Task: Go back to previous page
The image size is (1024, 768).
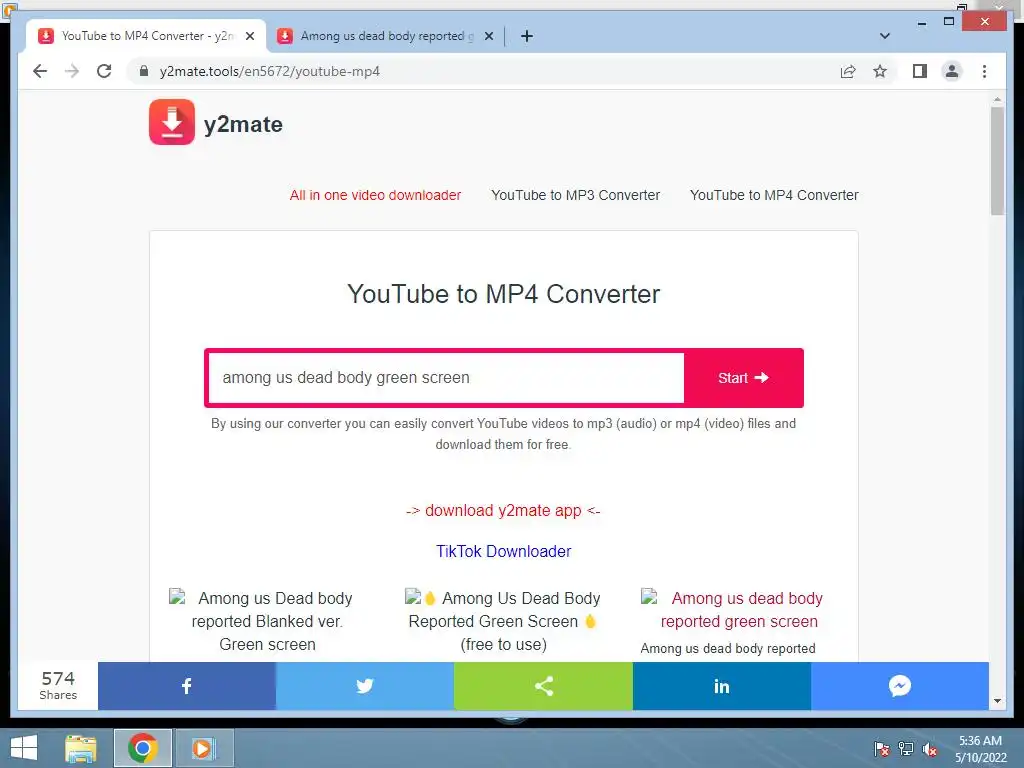Action: click(x=40, y=71)
